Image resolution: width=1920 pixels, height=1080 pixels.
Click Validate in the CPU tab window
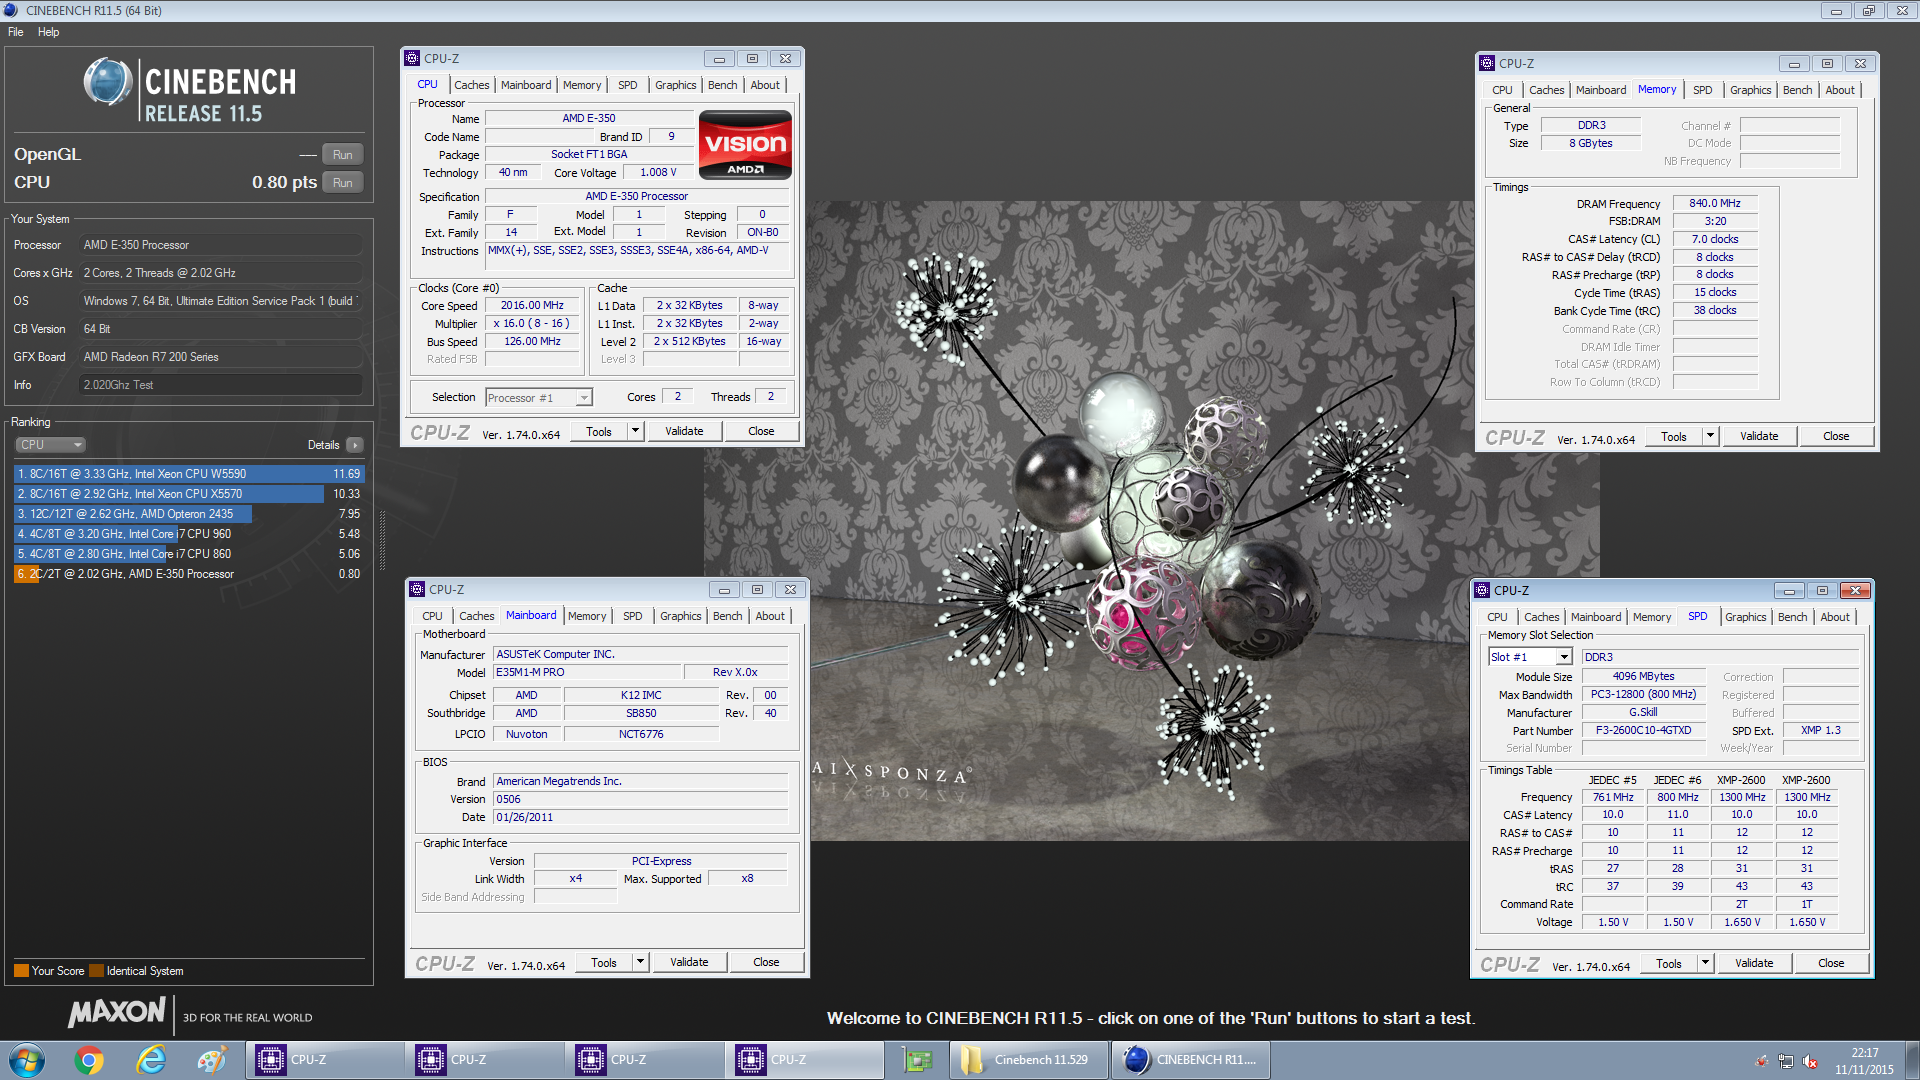[x=684, y=431]
